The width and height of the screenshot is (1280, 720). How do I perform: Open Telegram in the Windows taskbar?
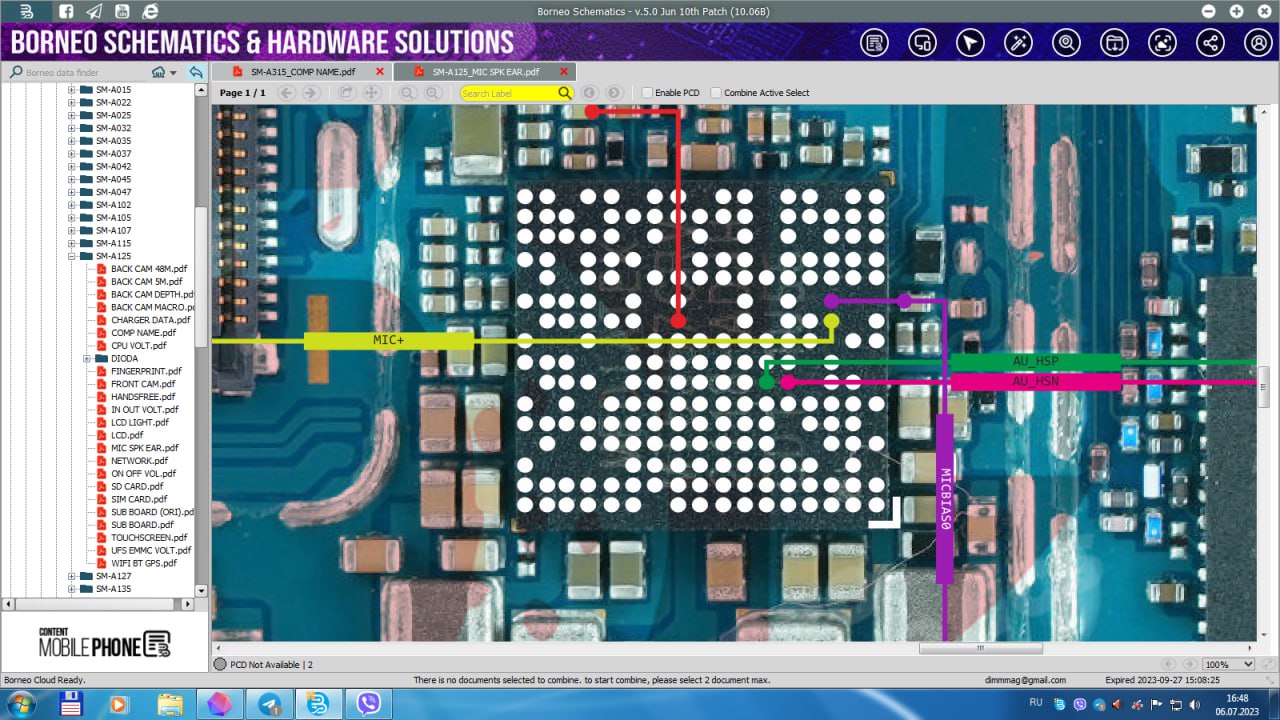(x=270, y=704)
